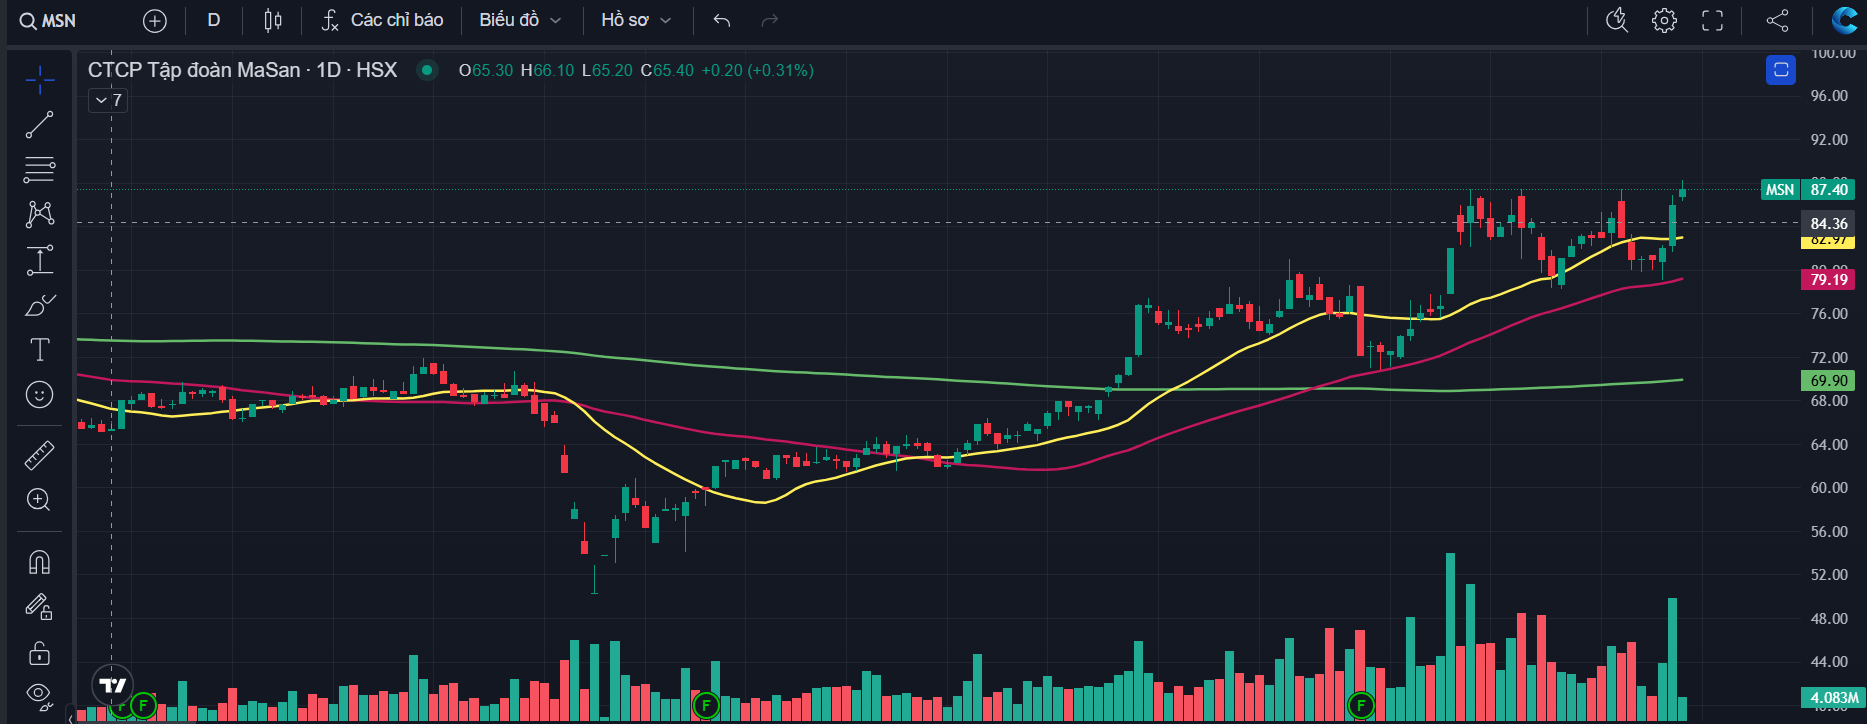Change the D time interval
Screen dimensions: 1867x724
coord(213,20)
